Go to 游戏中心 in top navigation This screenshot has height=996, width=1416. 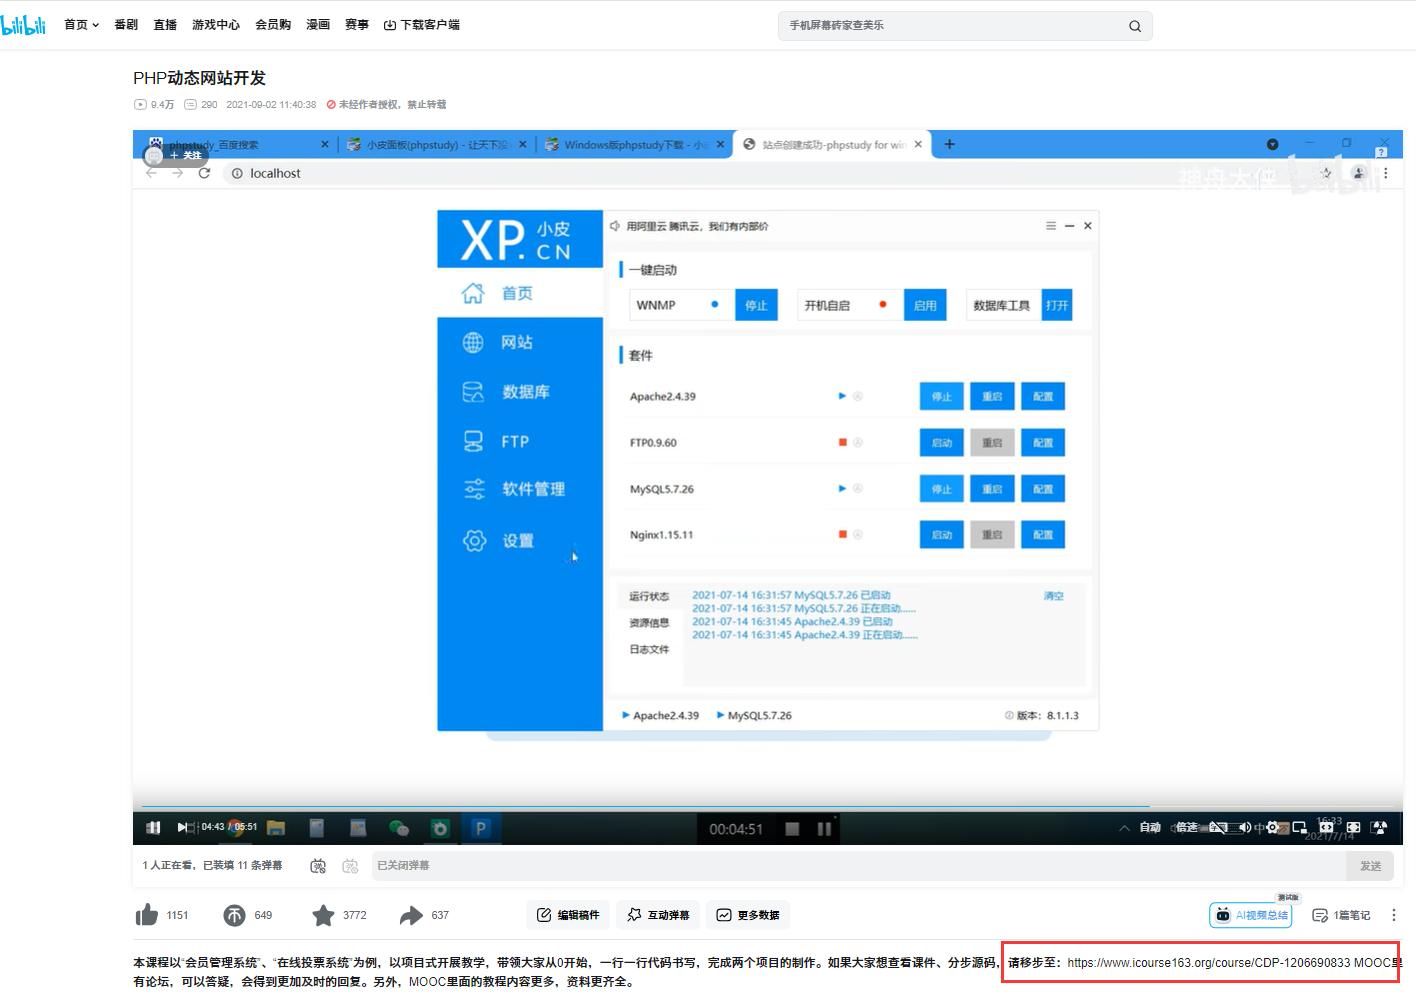pos(216,25)
